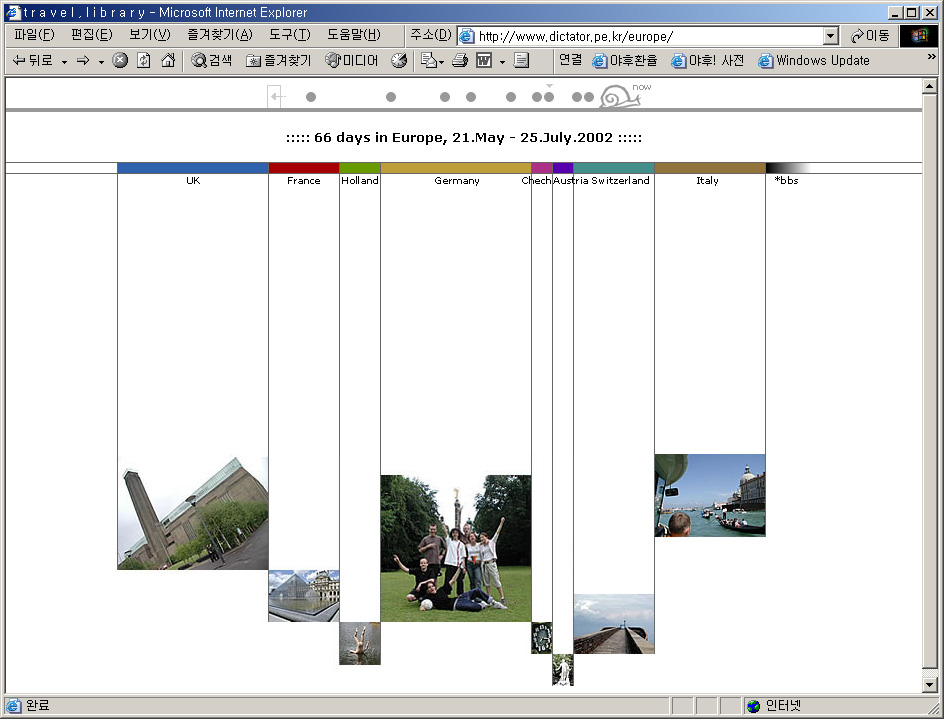This screenshot has width=944, height=719.
Task: Click the blue UK color bar
Action: coord(193,168)
